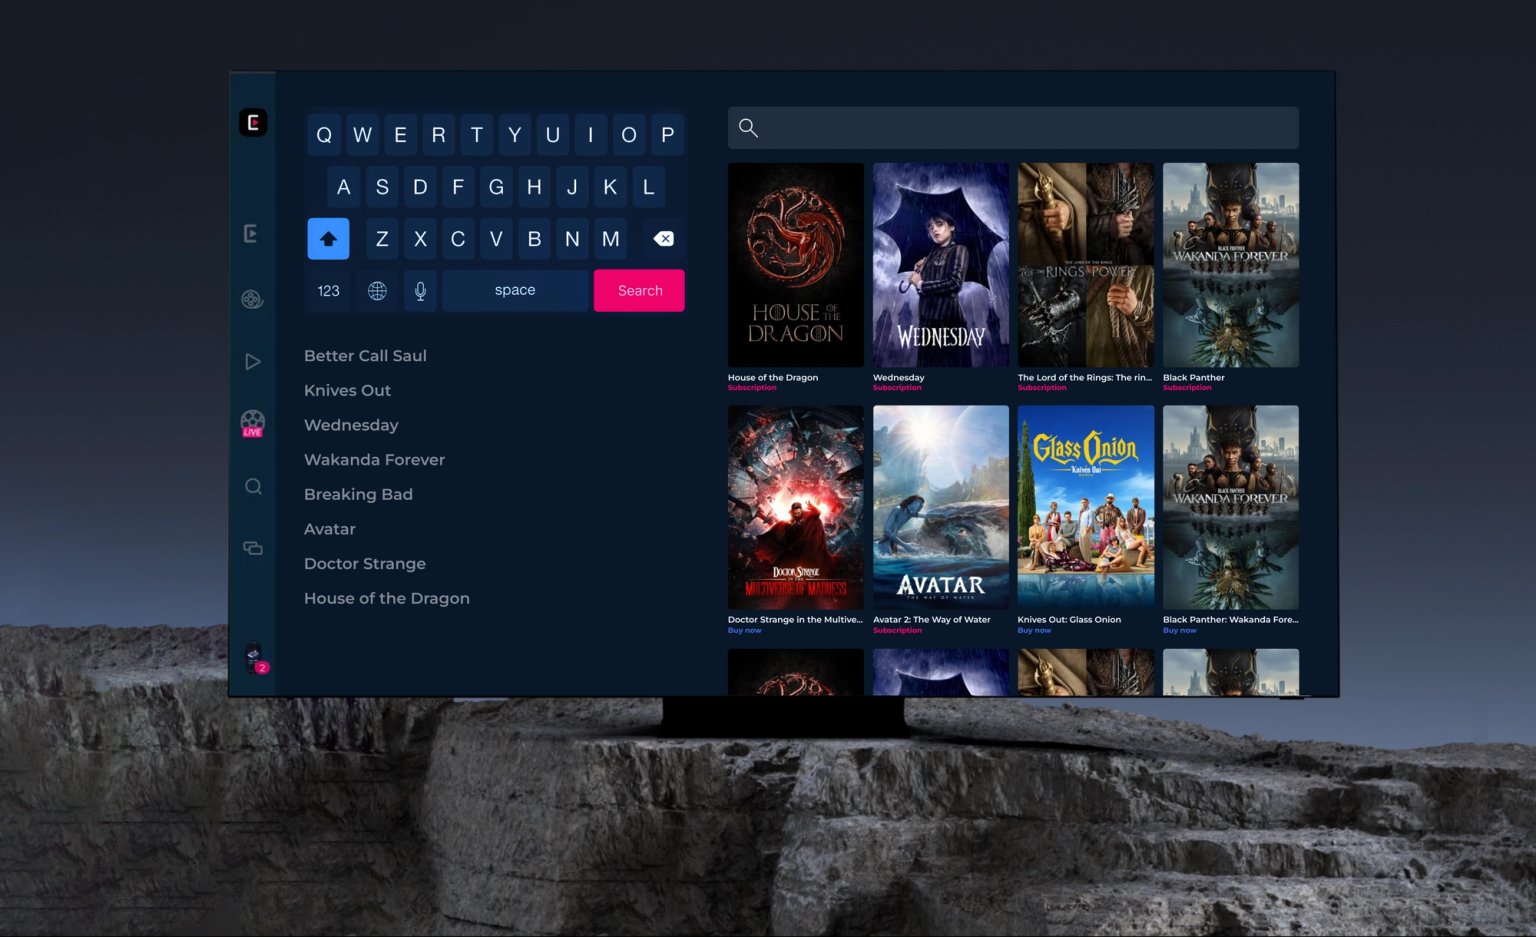Select the S key
This screenshot has width=1536, height=937.
(382, 187)
